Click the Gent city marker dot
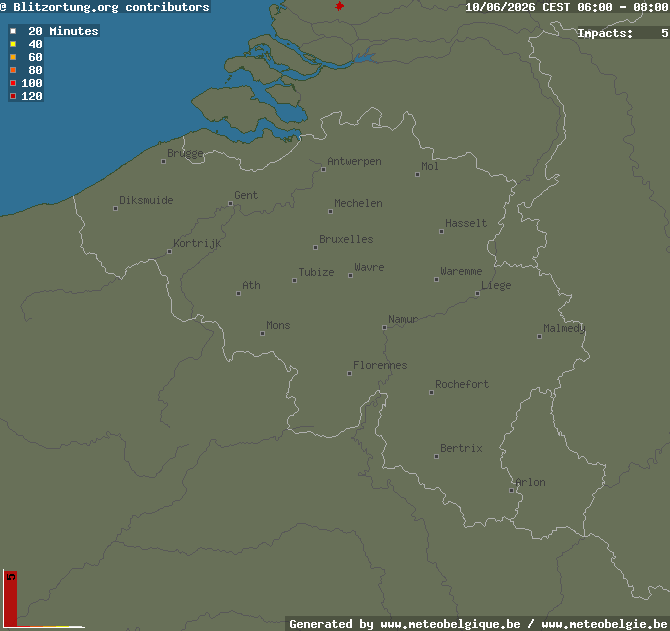670x631 pixels. 230,204
